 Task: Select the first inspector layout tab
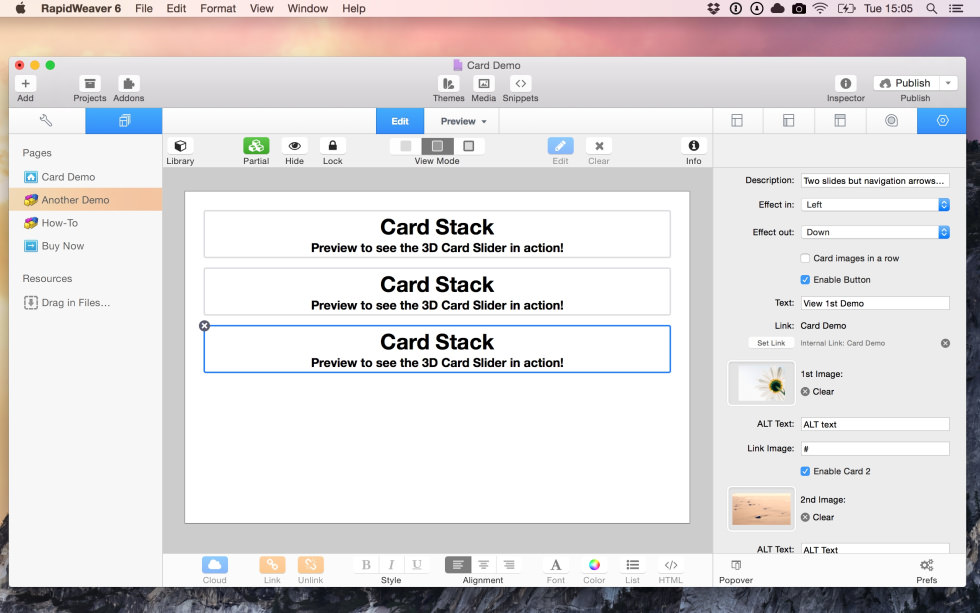click(738, 121)
